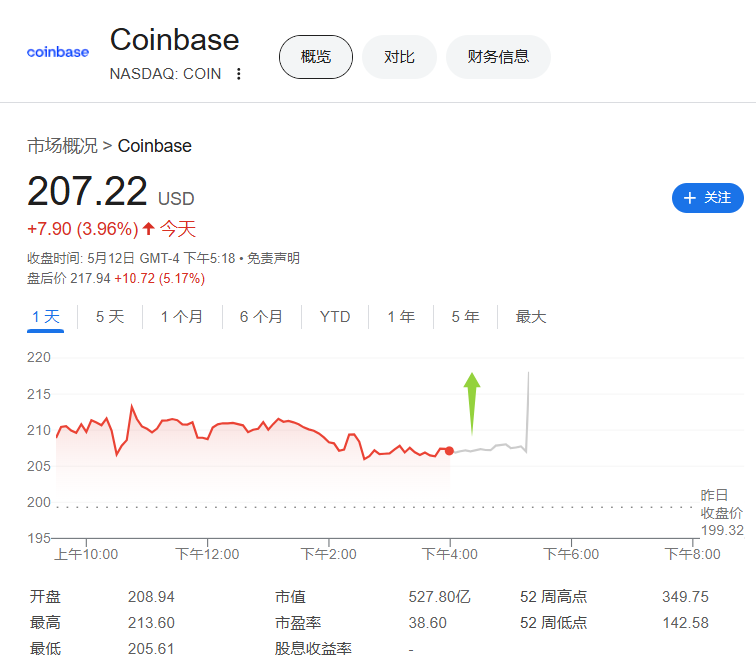Select the 1 个月 chart range
The height and width of the screenshot is (669, 756).
[182, 317]
